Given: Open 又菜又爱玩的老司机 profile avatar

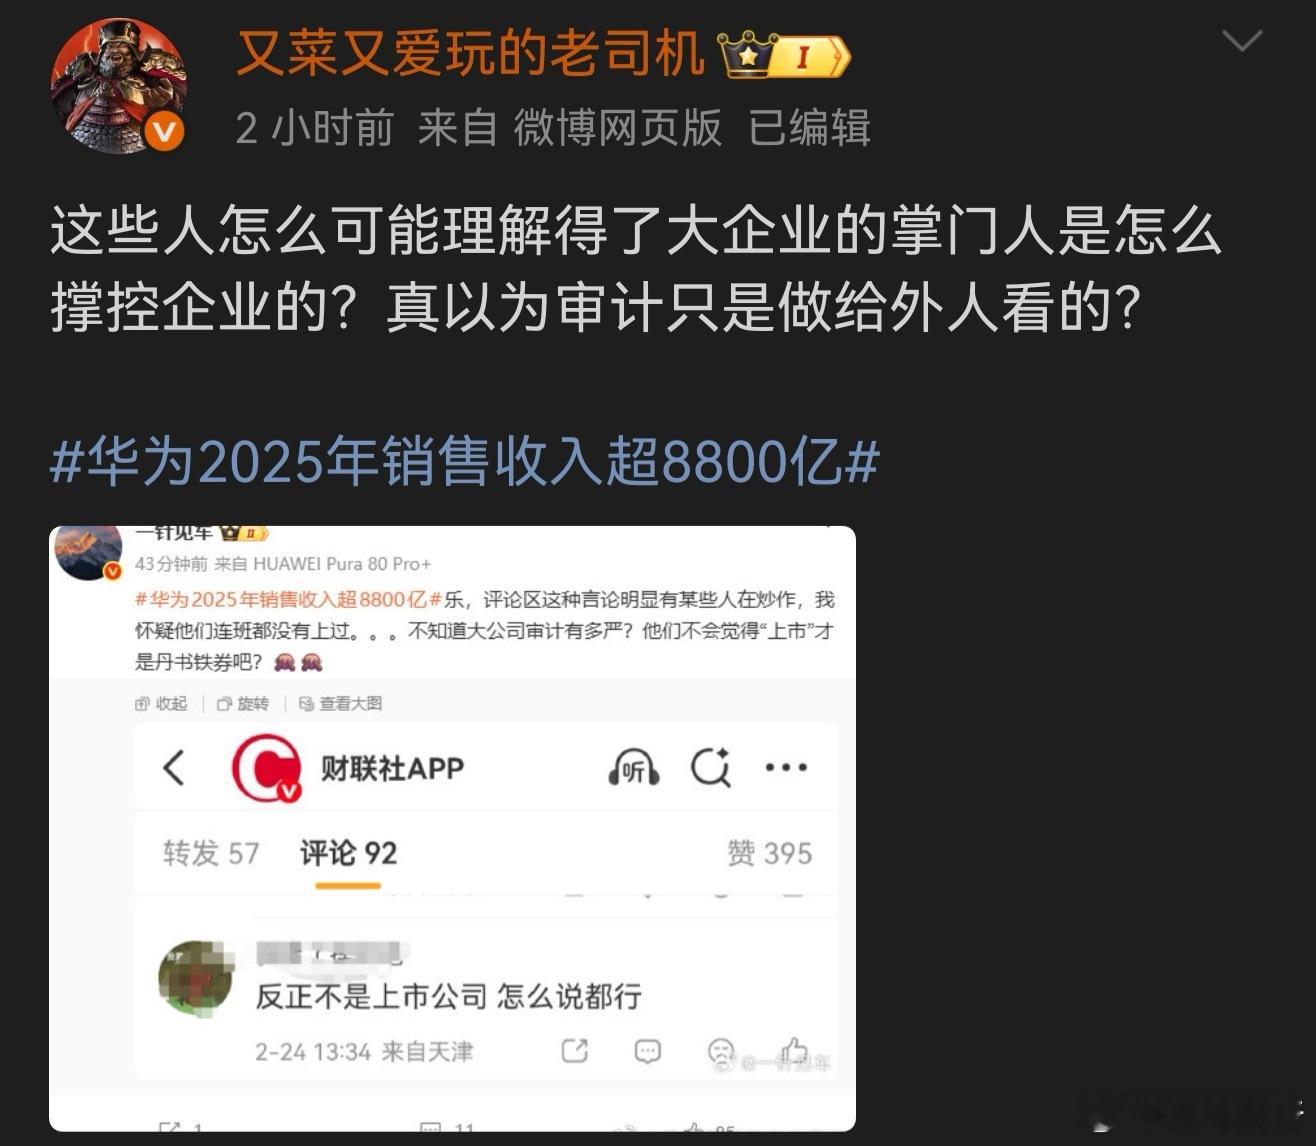Looking at the screenshot, I should [118, 85].
